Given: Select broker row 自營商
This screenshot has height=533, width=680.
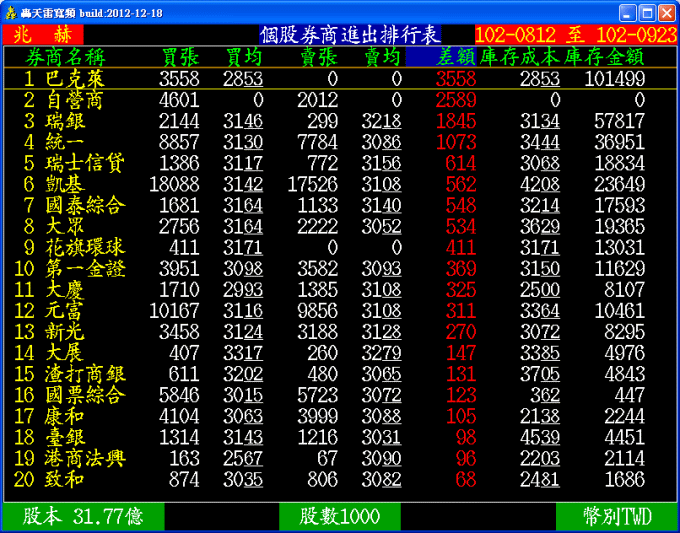Looking at the screenshot, I should click(340, 100).
